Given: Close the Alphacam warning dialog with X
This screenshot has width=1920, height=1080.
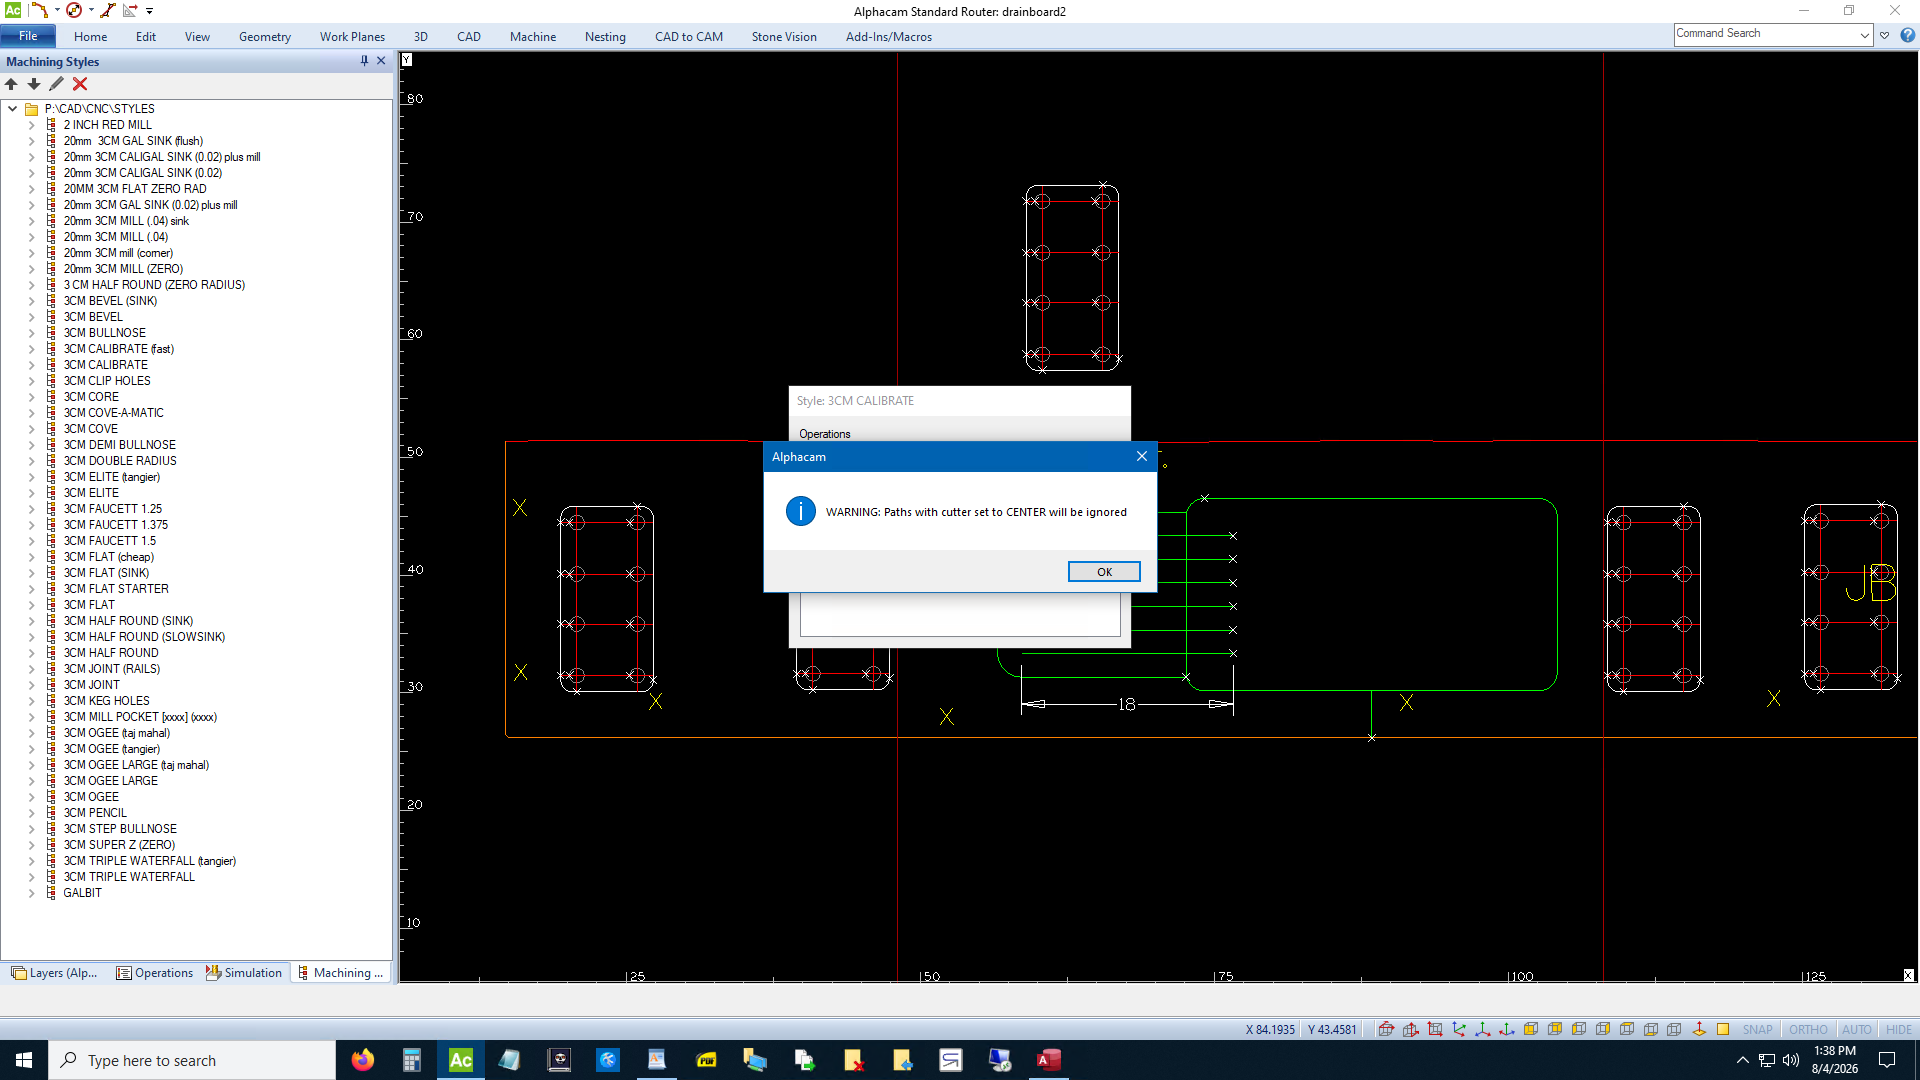Looking at the screenshot, I should click(x=1142, y=456).
